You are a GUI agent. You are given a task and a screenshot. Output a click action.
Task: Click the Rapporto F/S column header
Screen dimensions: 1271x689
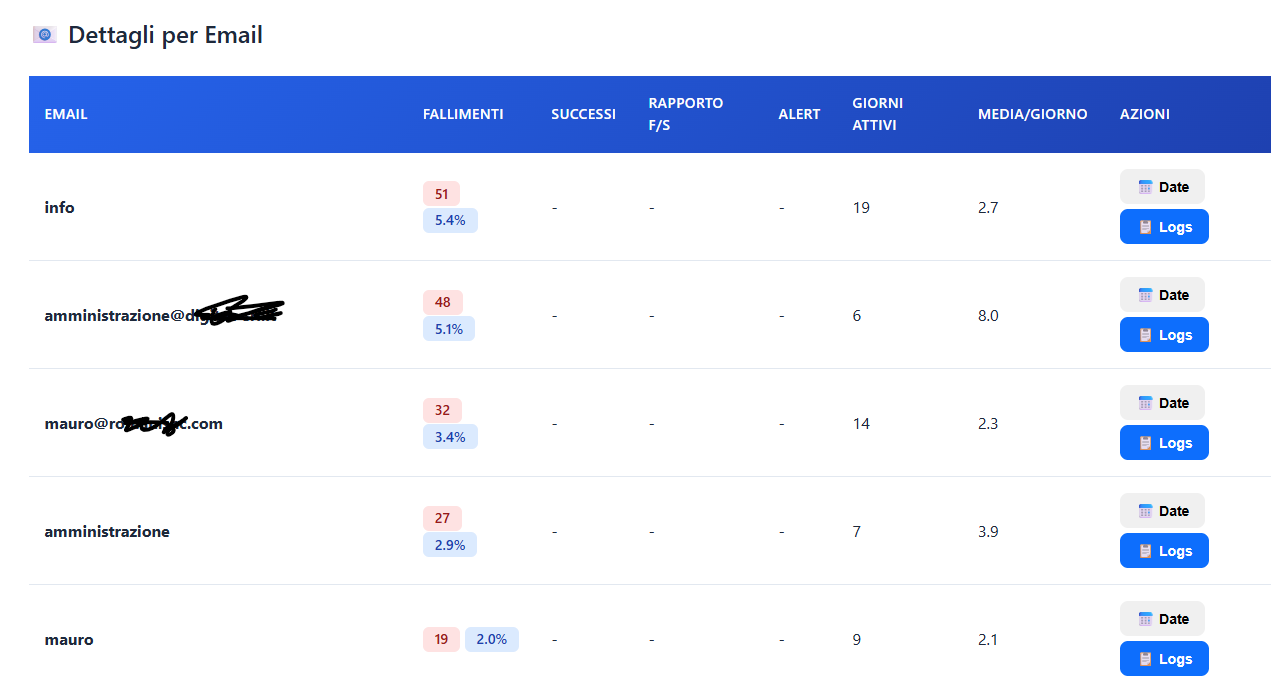tap(685, 114)
